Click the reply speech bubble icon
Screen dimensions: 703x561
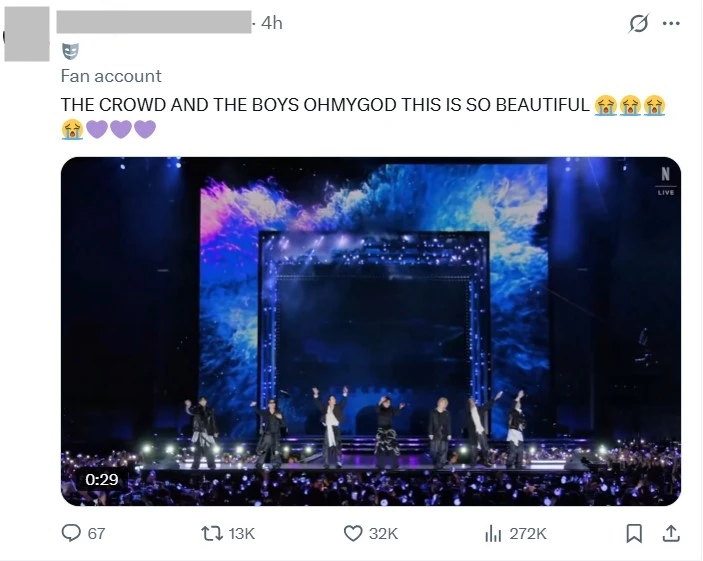pos(71,534)
